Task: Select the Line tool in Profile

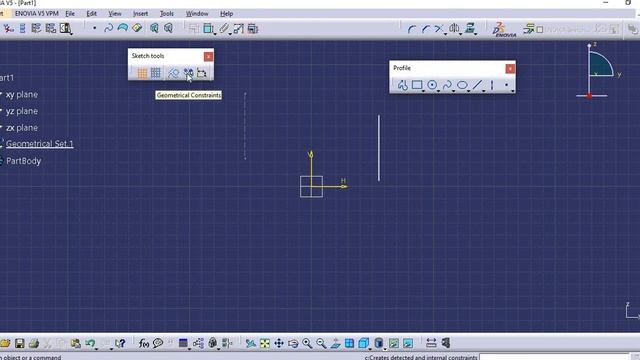Action: tap(477, 85)
